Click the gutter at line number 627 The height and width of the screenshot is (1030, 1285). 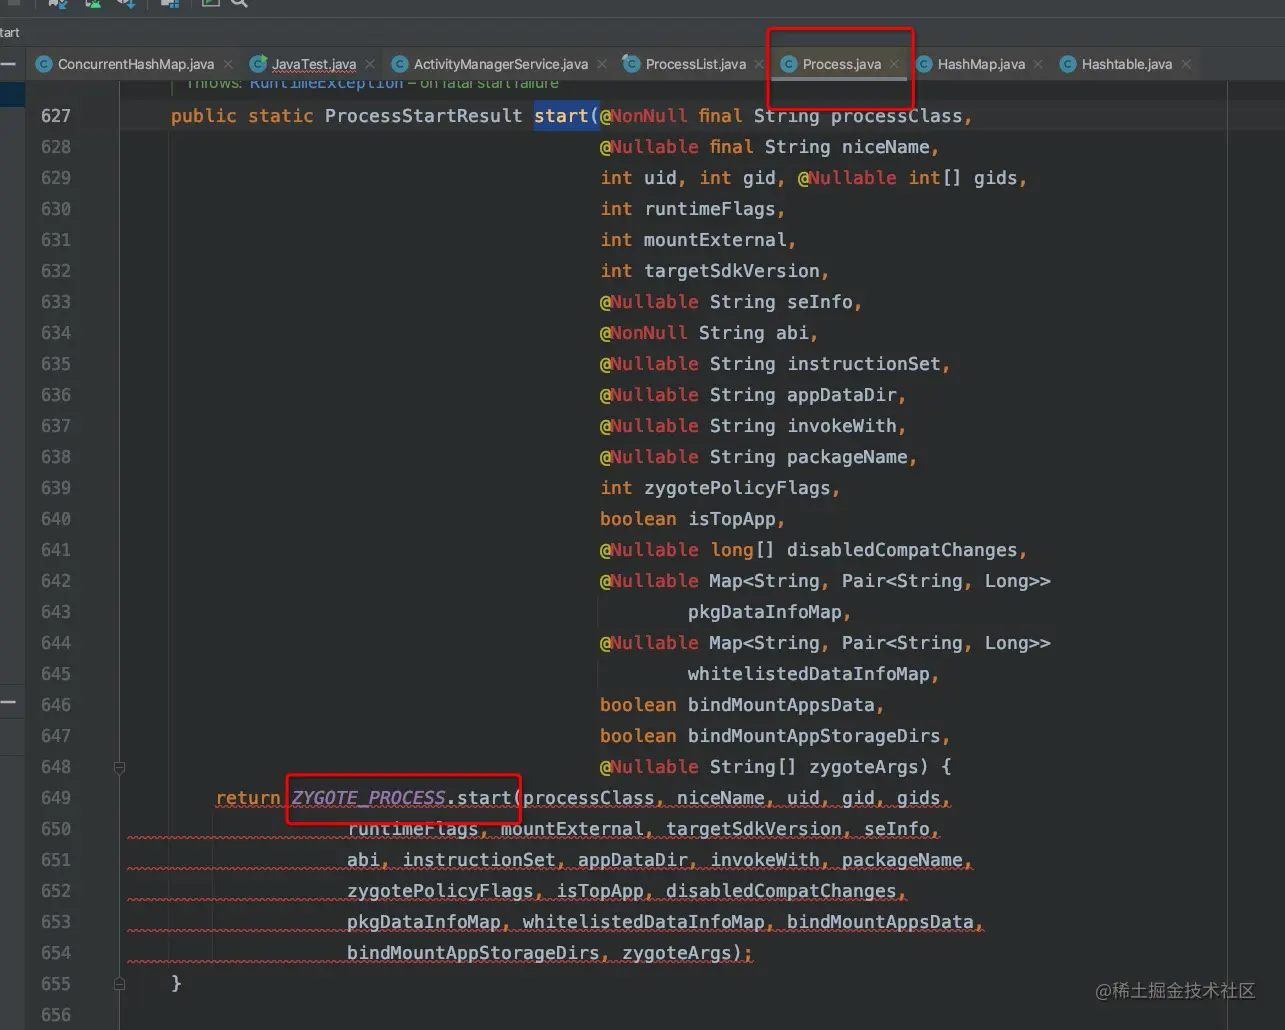[56, 116]
